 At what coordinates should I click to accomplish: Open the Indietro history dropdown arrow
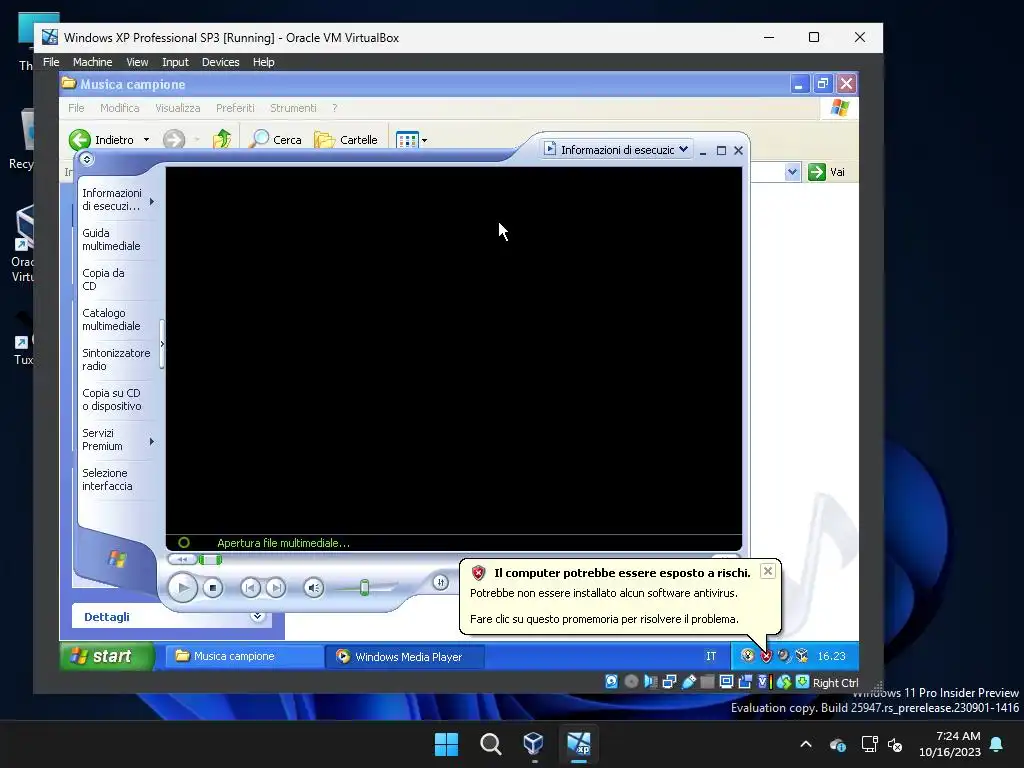[x=146, y=140]
